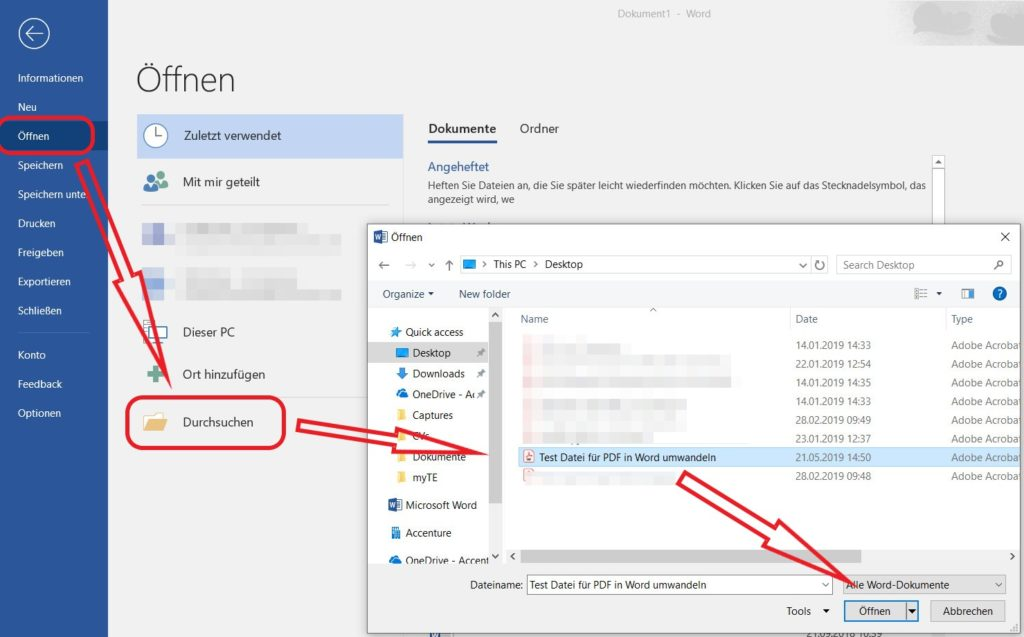Close the Öffnen file dialog
The width and height of the screenshot is (1024, 637).
pos(1005,237)
